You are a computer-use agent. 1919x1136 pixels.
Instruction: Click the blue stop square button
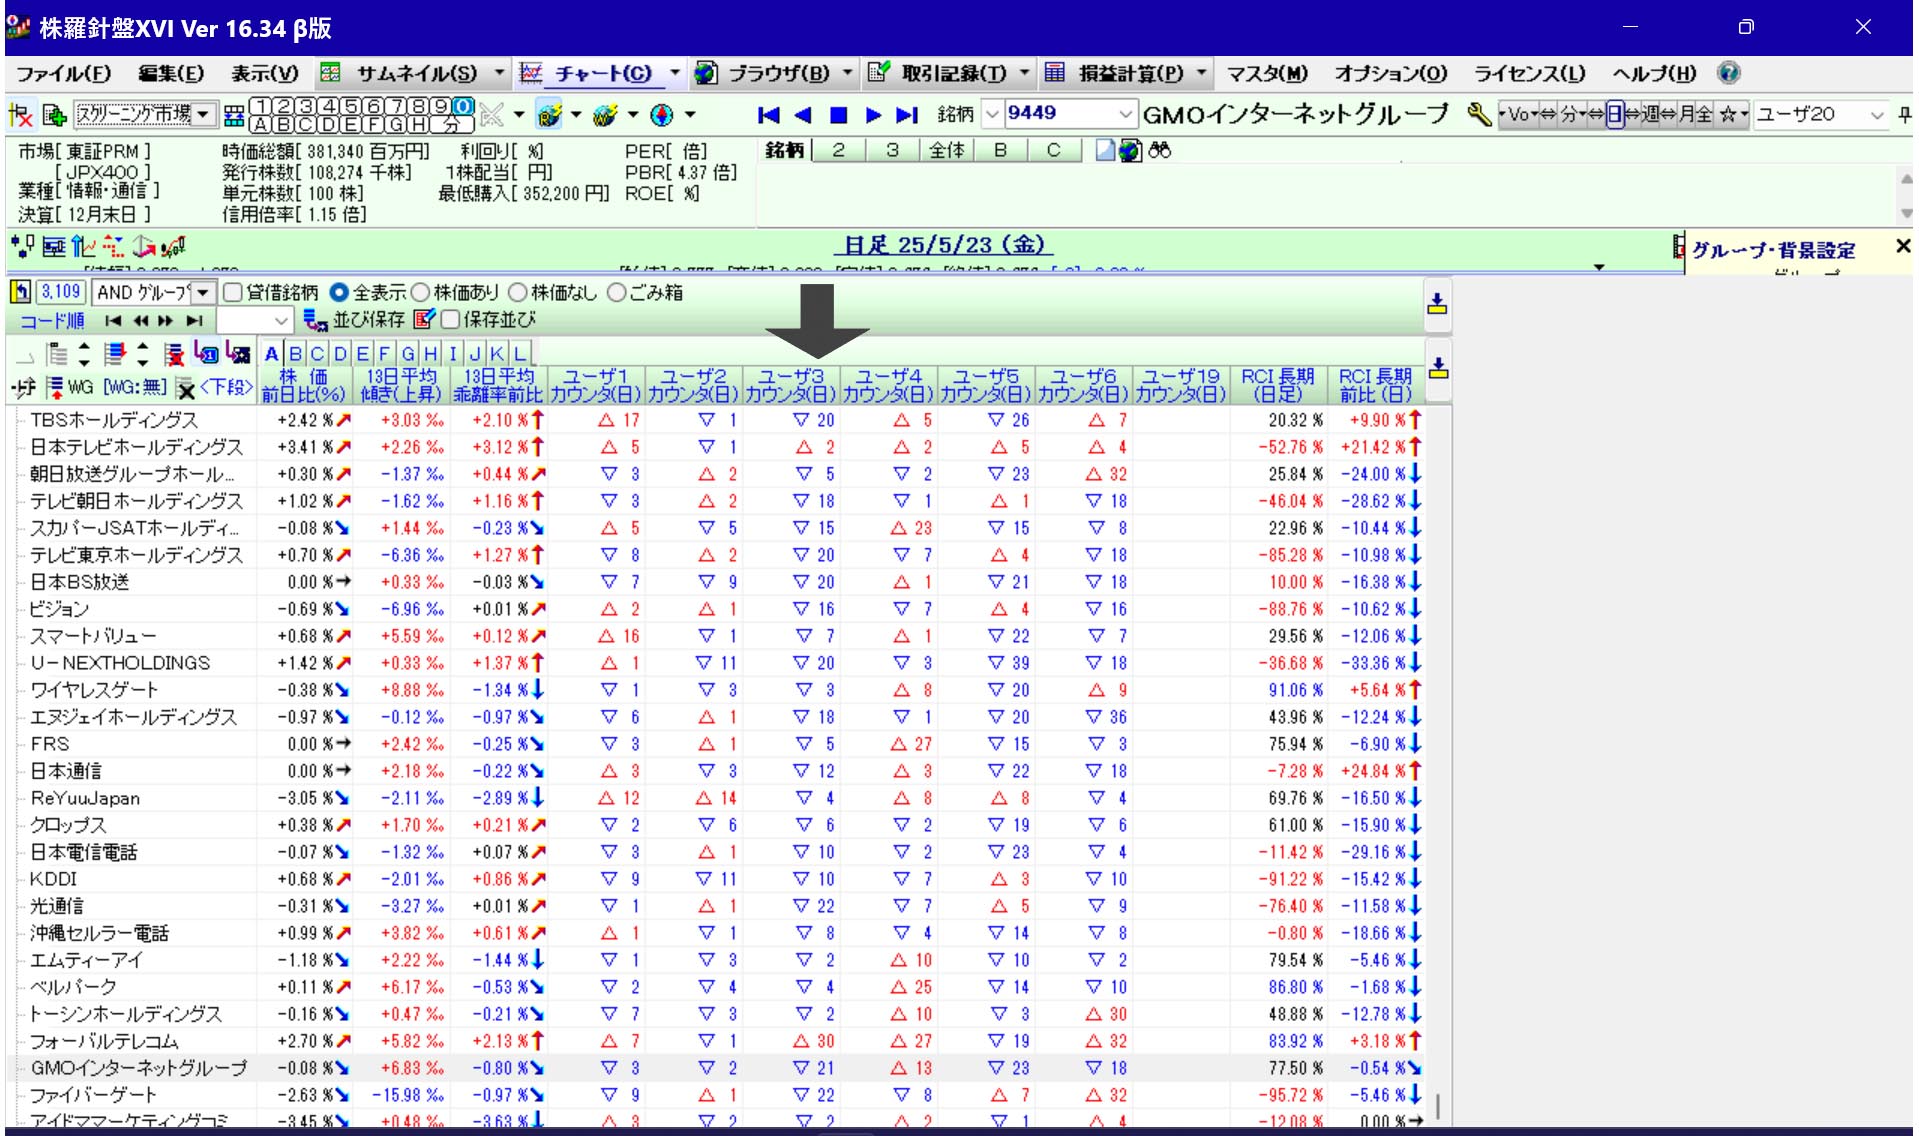click(839, 115)
